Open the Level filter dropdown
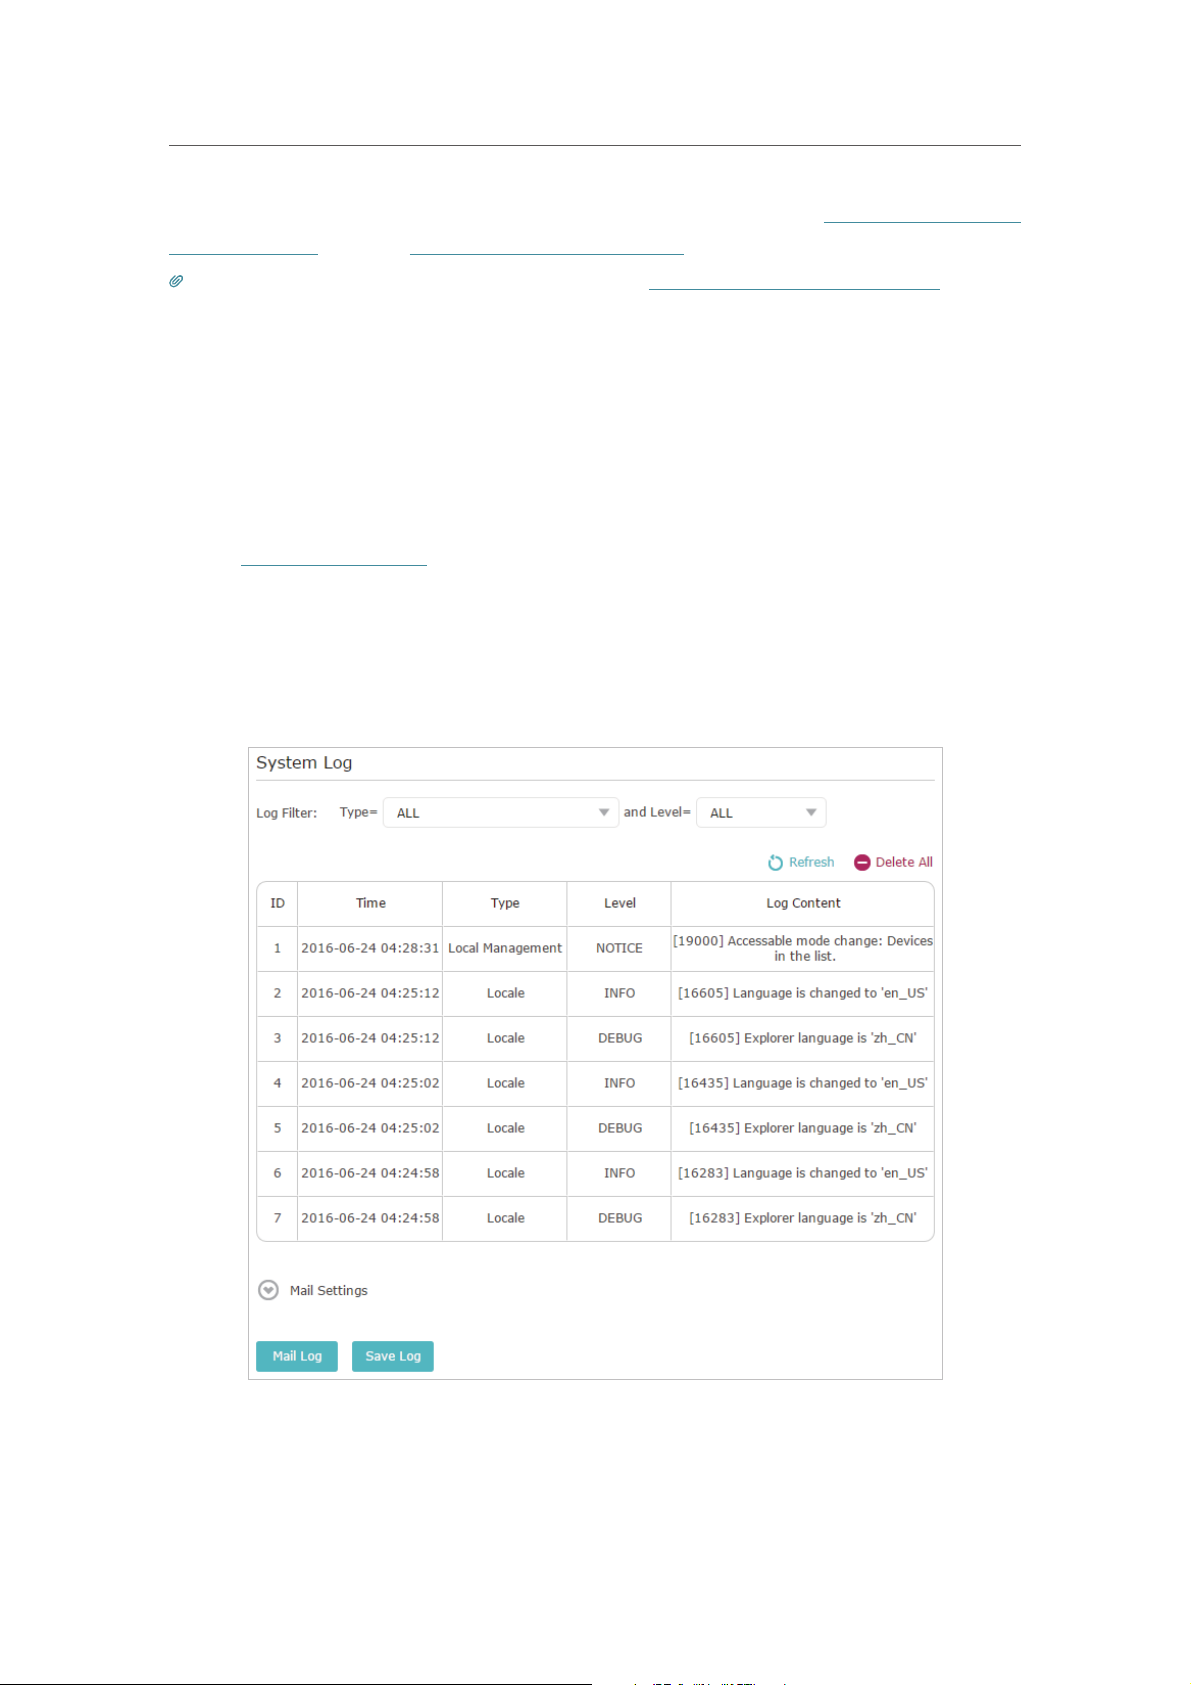Screen dimensions: 1191x1685 click(761, 813)
